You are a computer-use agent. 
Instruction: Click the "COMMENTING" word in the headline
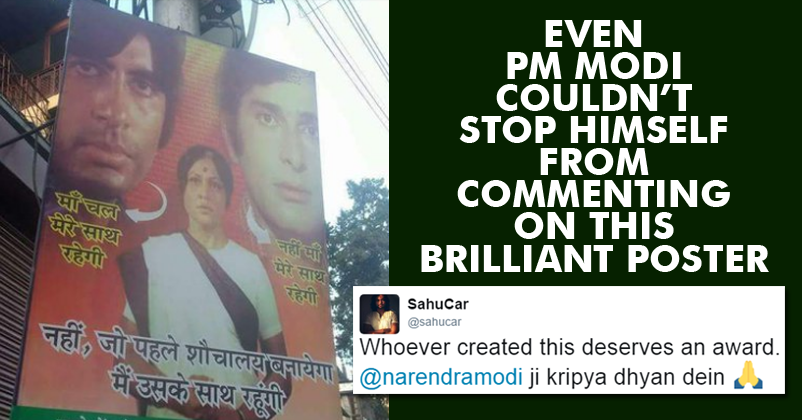593,194
